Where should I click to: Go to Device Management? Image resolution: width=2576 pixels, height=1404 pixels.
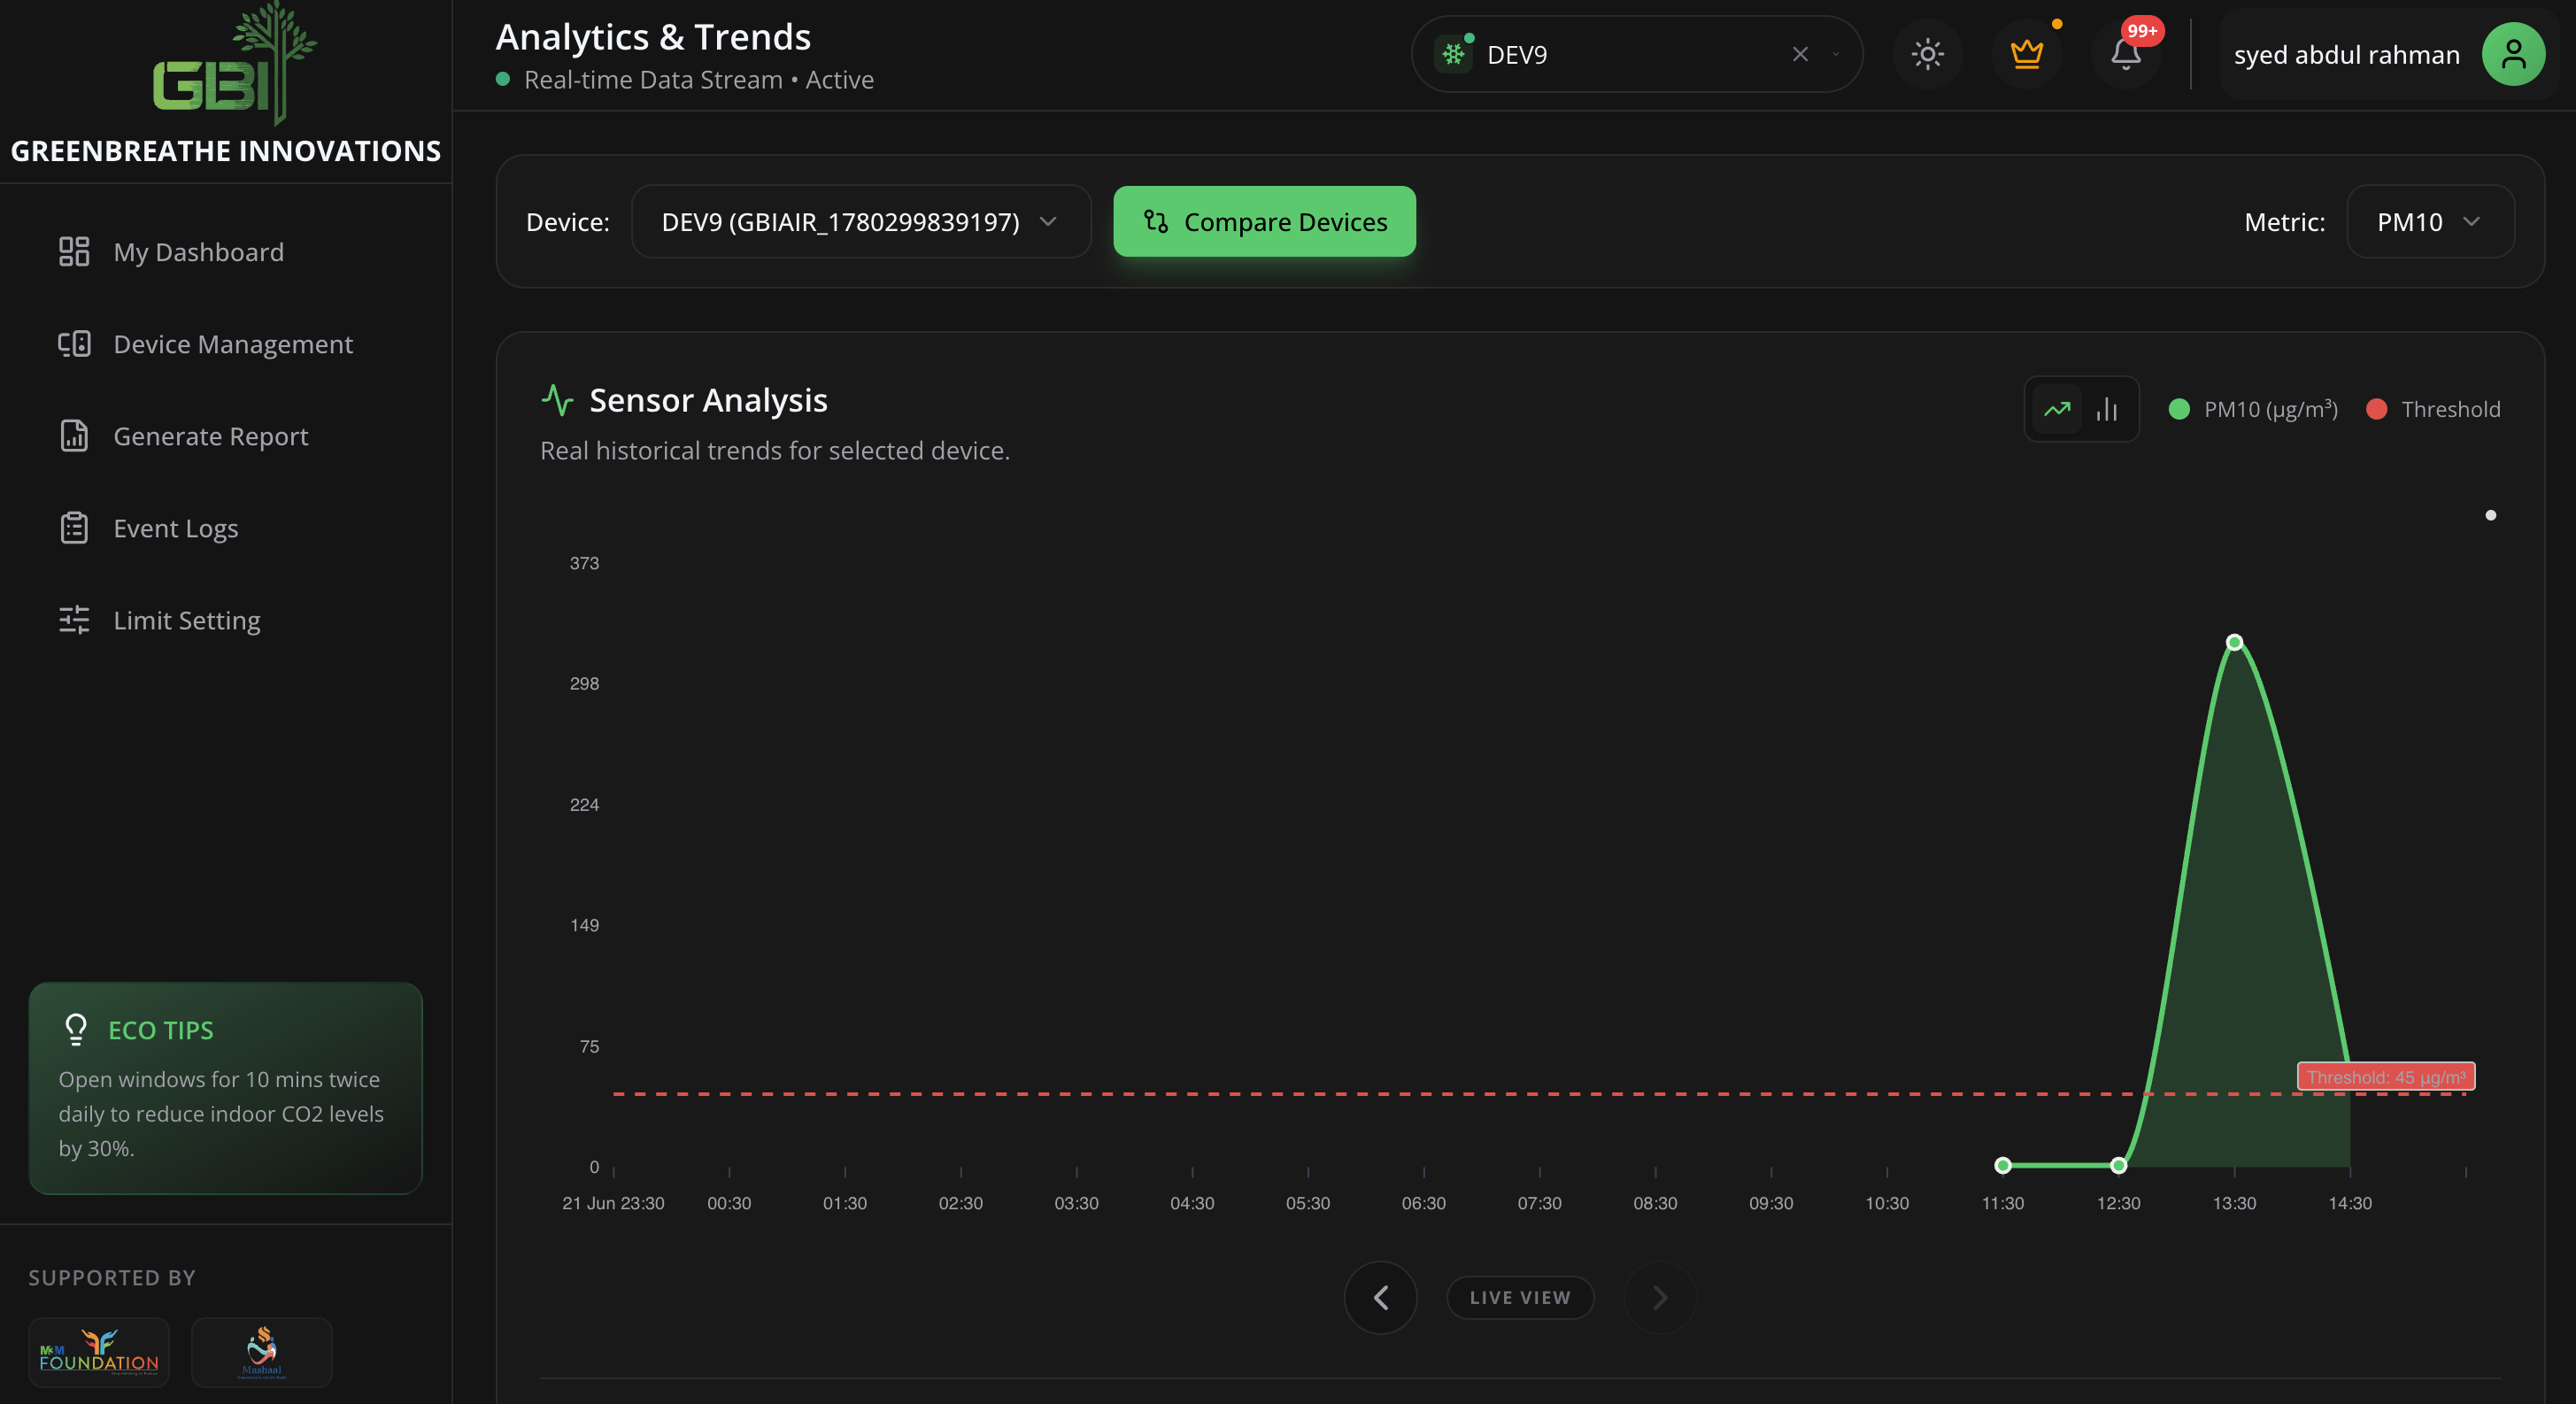[232, 344]
